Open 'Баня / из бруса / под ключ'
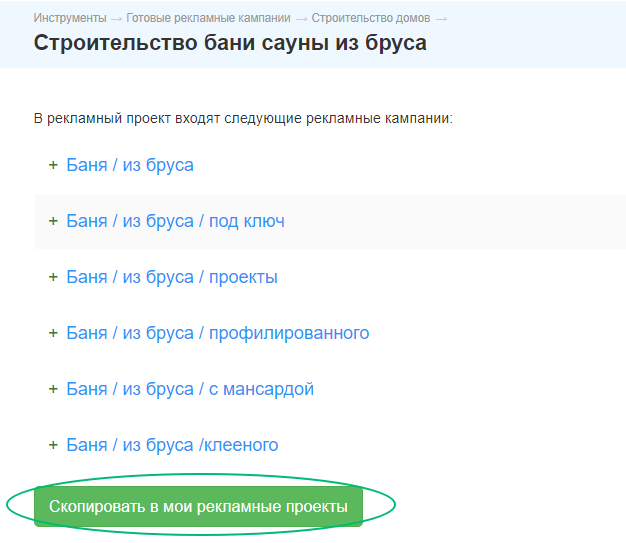This screenshot has height=543, width=626. point(175,221)
